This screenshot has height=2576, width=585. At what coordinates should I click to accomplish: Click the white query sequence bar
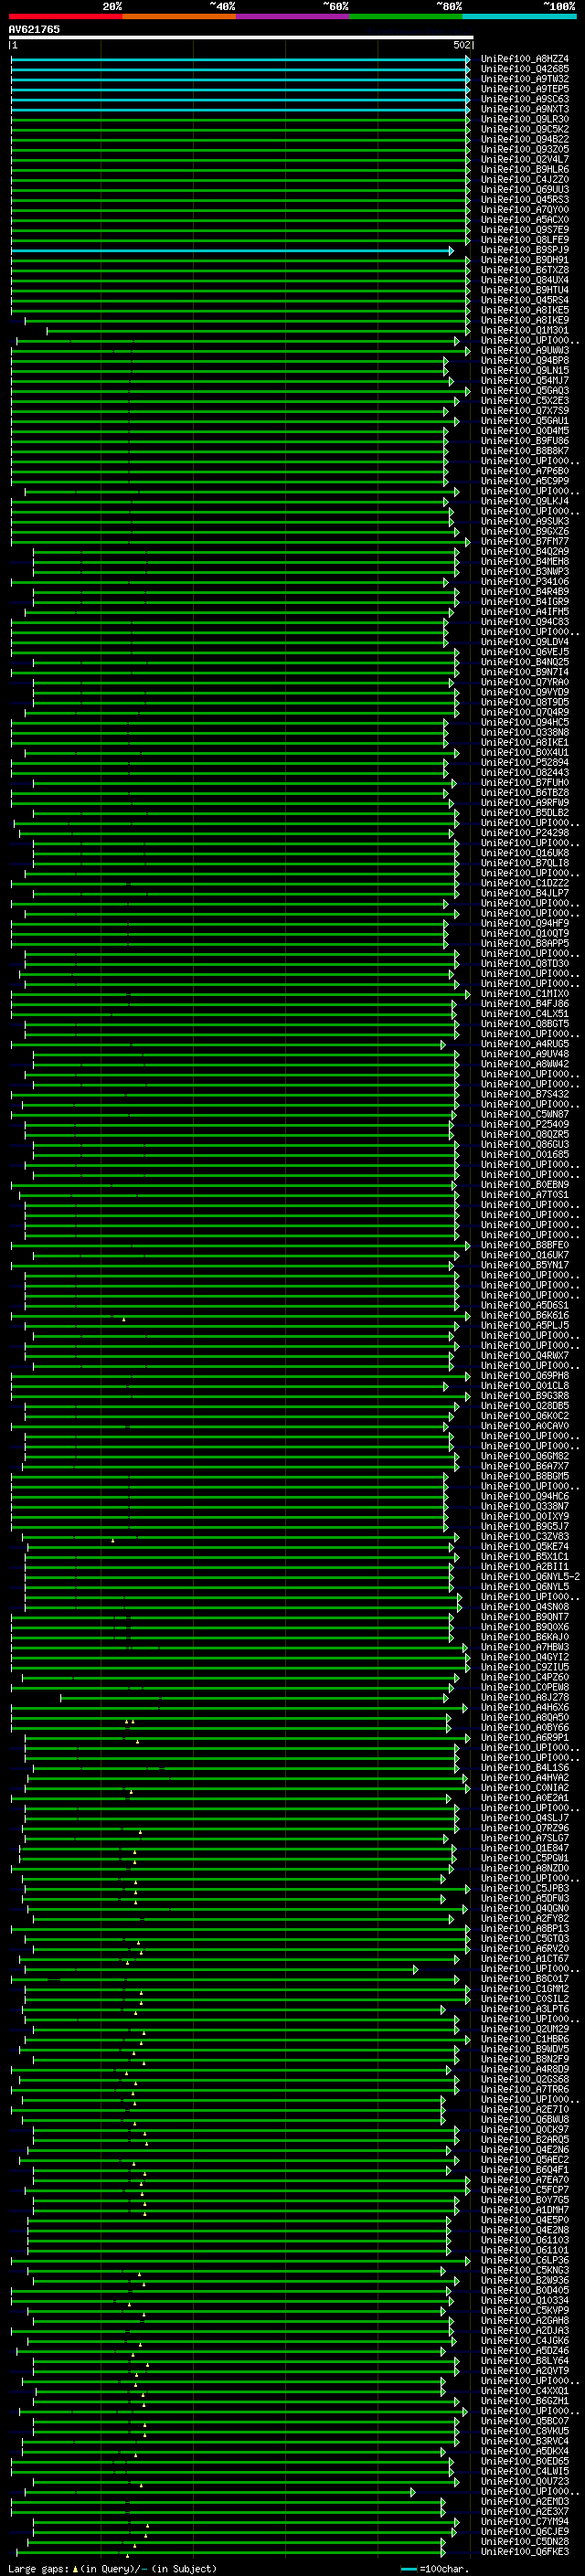[241, 37]
